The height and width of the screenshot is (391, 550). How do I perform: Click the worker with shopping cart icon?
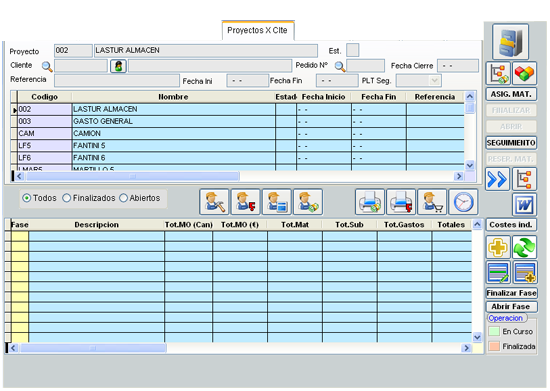(432, 202)
